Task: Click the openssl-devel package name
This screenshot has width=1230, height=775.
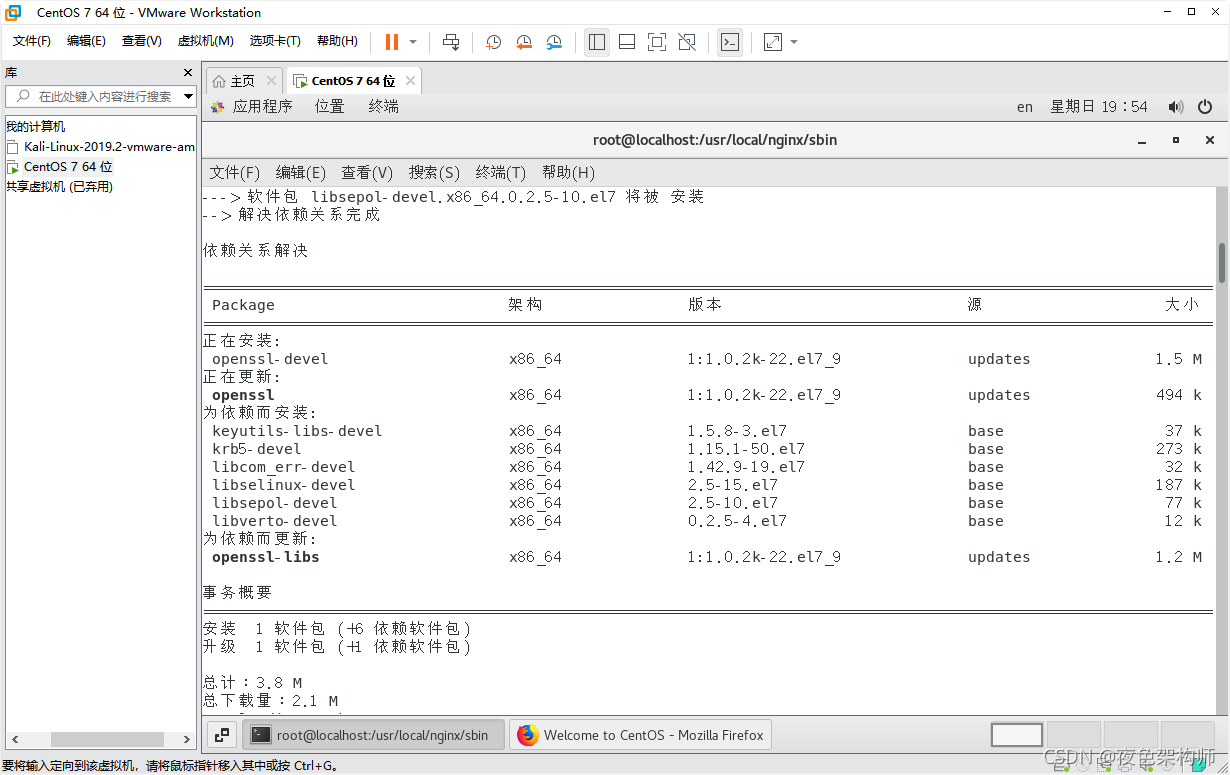Action: [270, 359]
